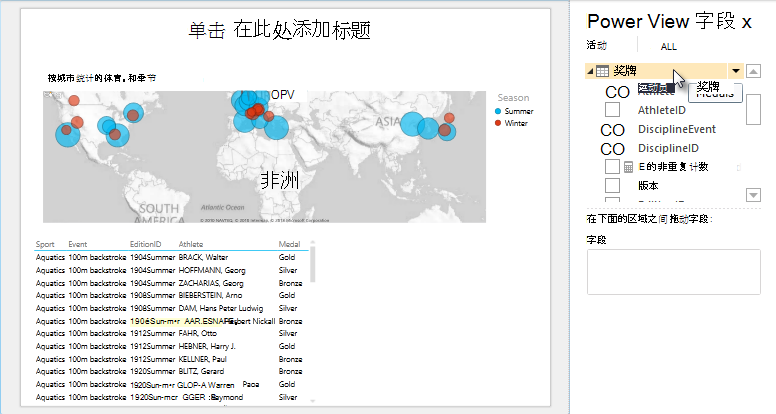This screenshot has height=414, width=776.
Task: Open the 奖牌 table dropdown arrow
Action: (x=736, y=71)
